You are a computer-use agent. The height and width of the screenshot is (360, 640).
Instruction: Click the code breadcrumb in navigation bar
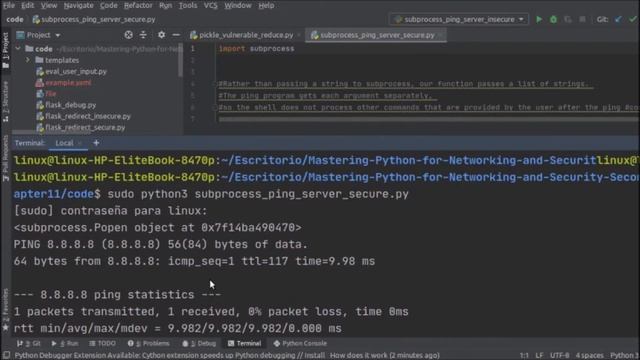15,19
